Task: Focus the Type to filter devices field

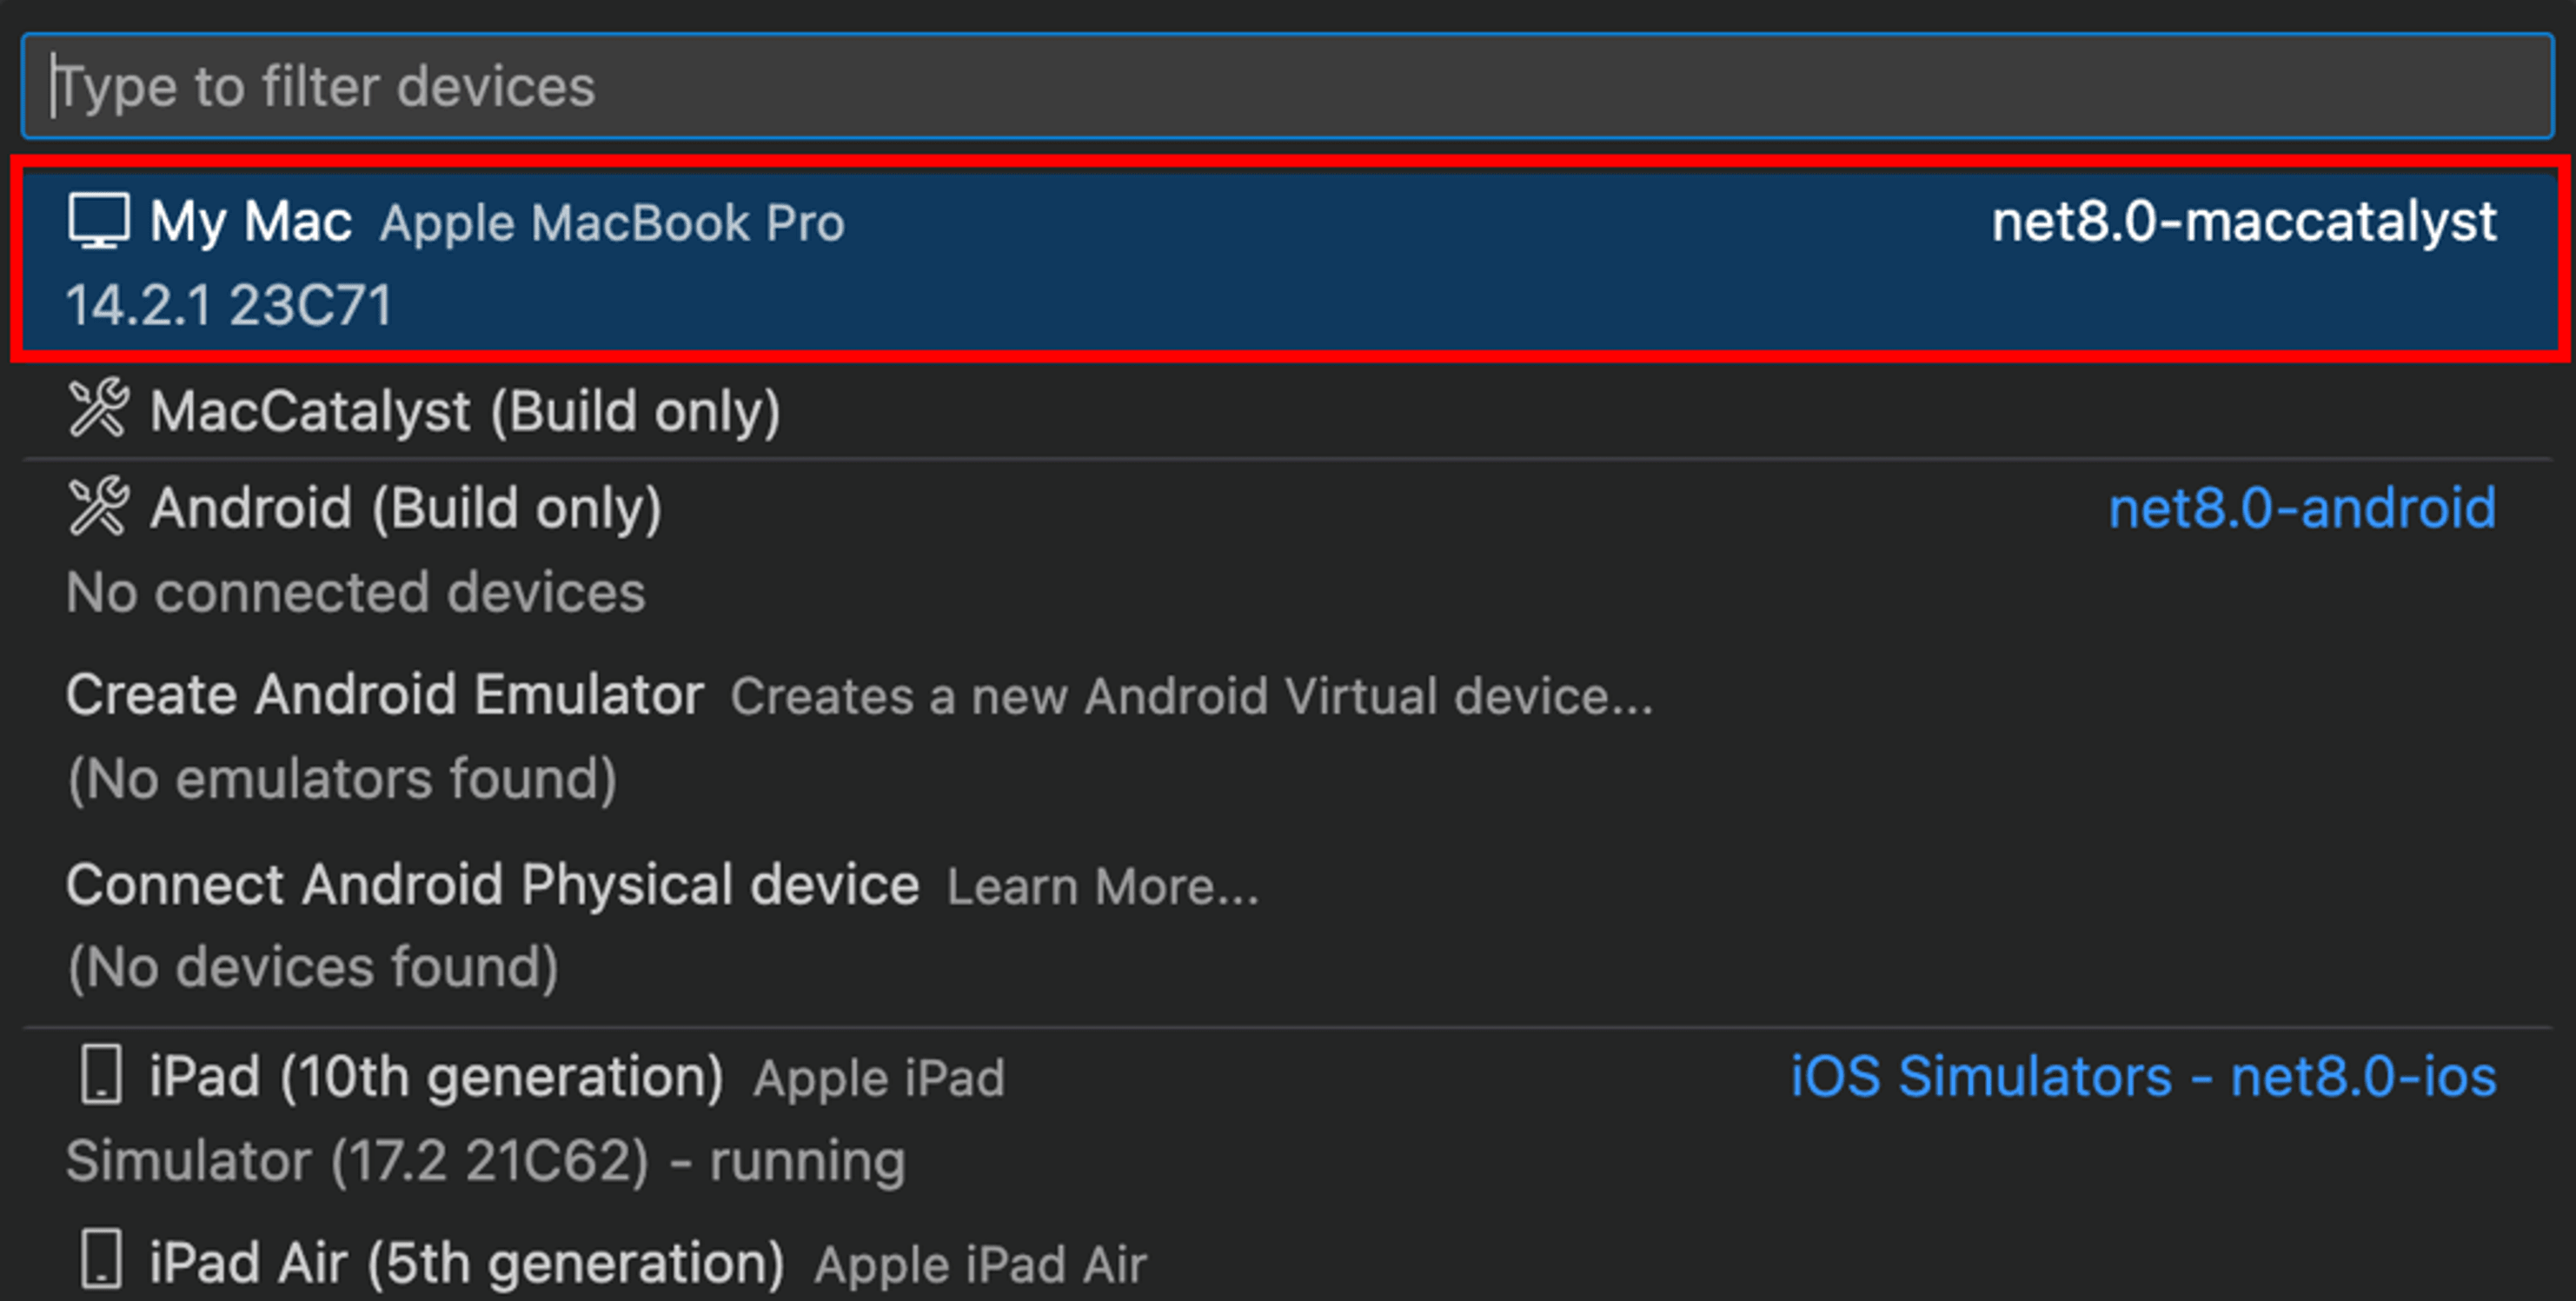Action: click(x=1288, y=86)
